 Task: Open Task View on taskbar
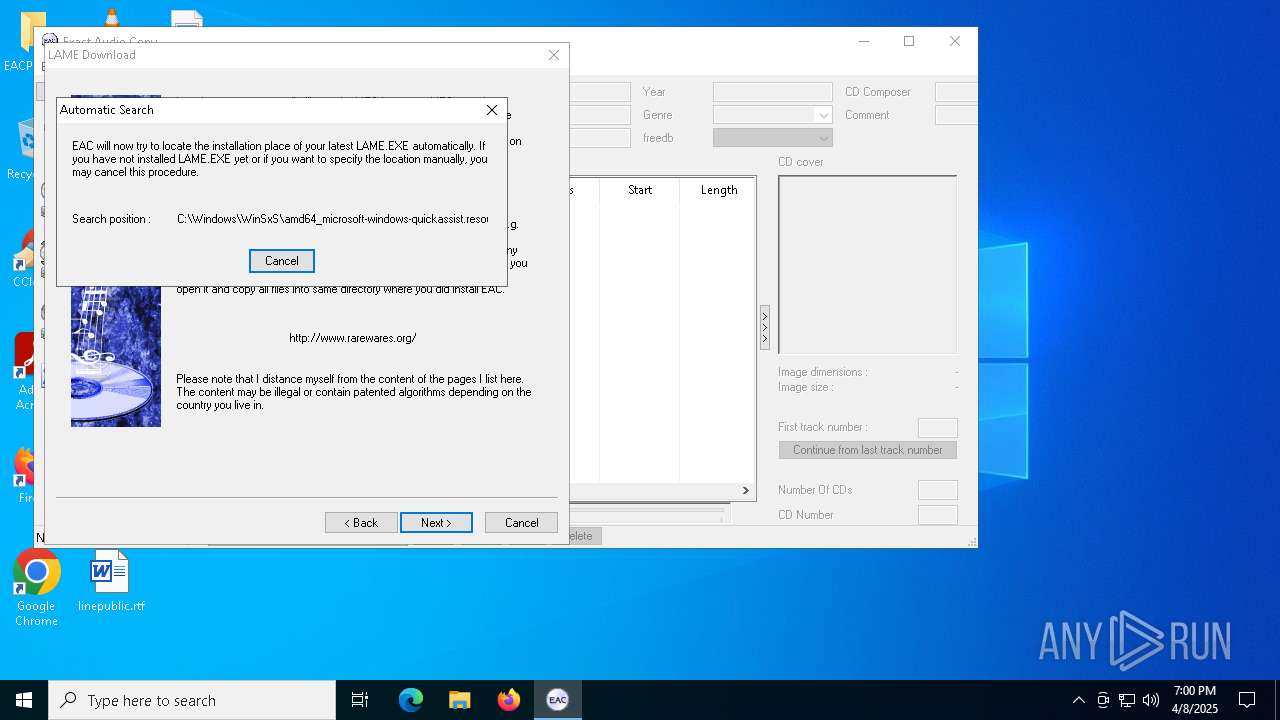[360, 700]
